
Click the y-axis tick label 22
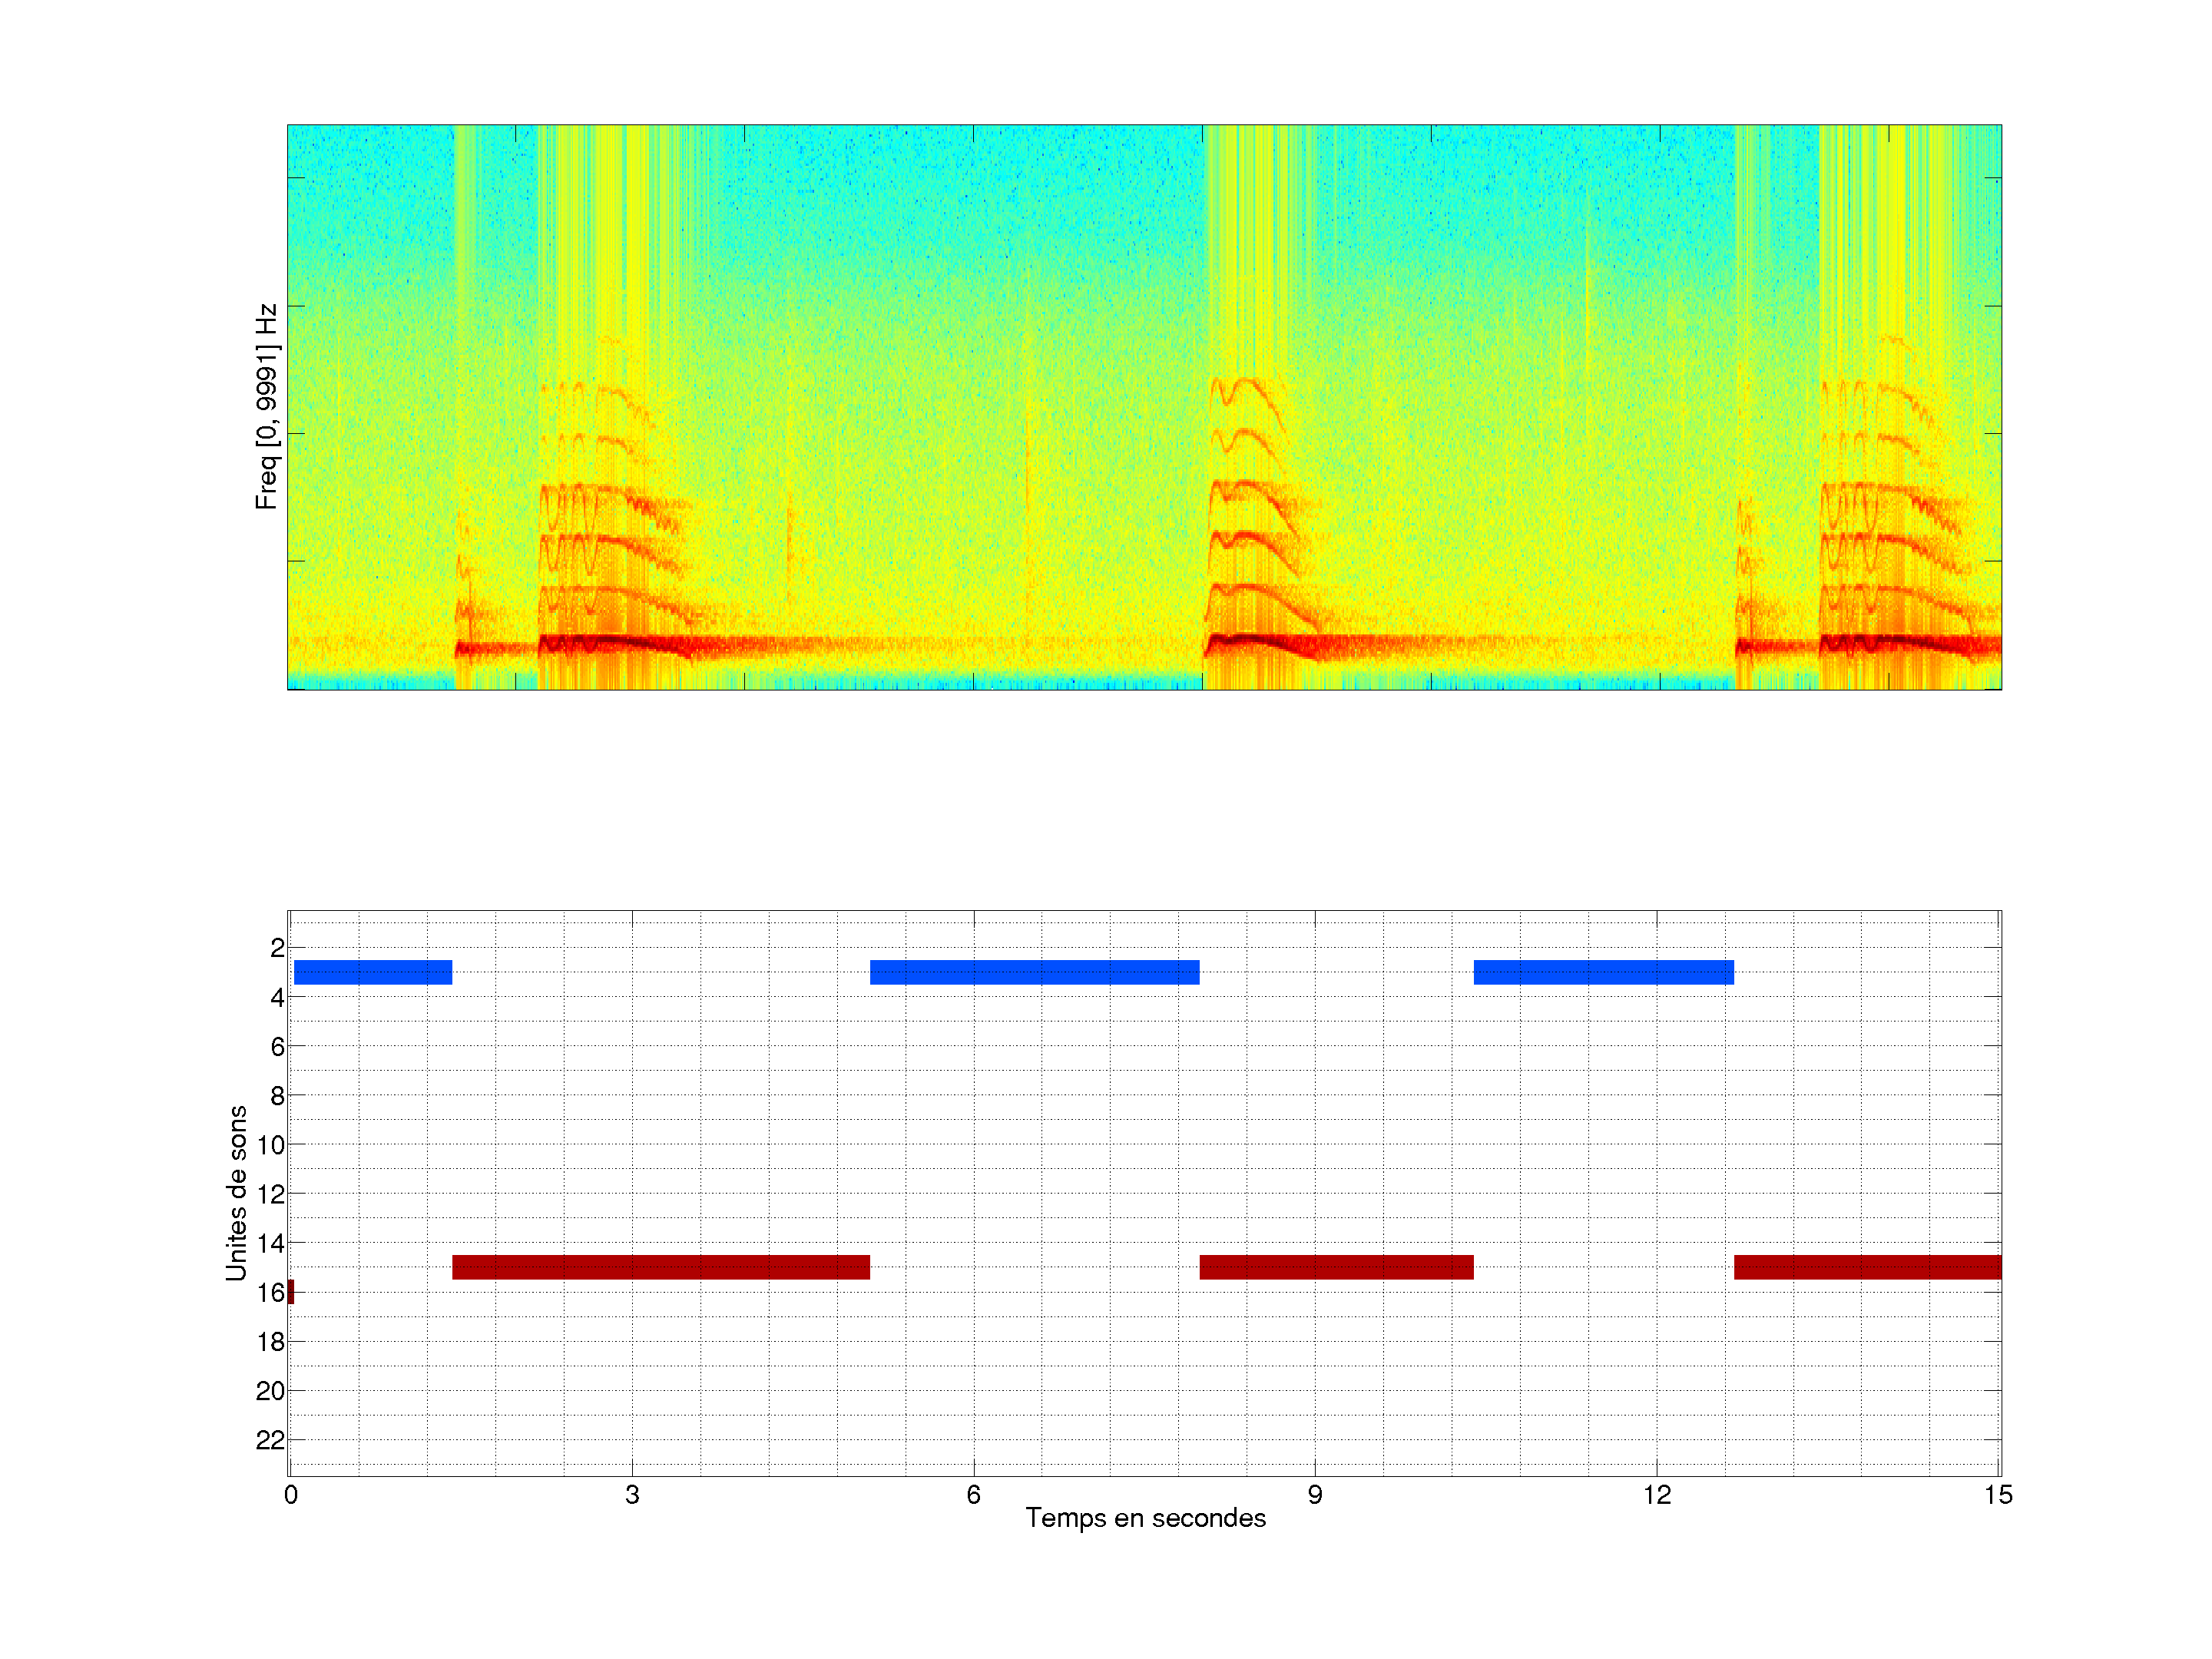(x=270, y=1440)
